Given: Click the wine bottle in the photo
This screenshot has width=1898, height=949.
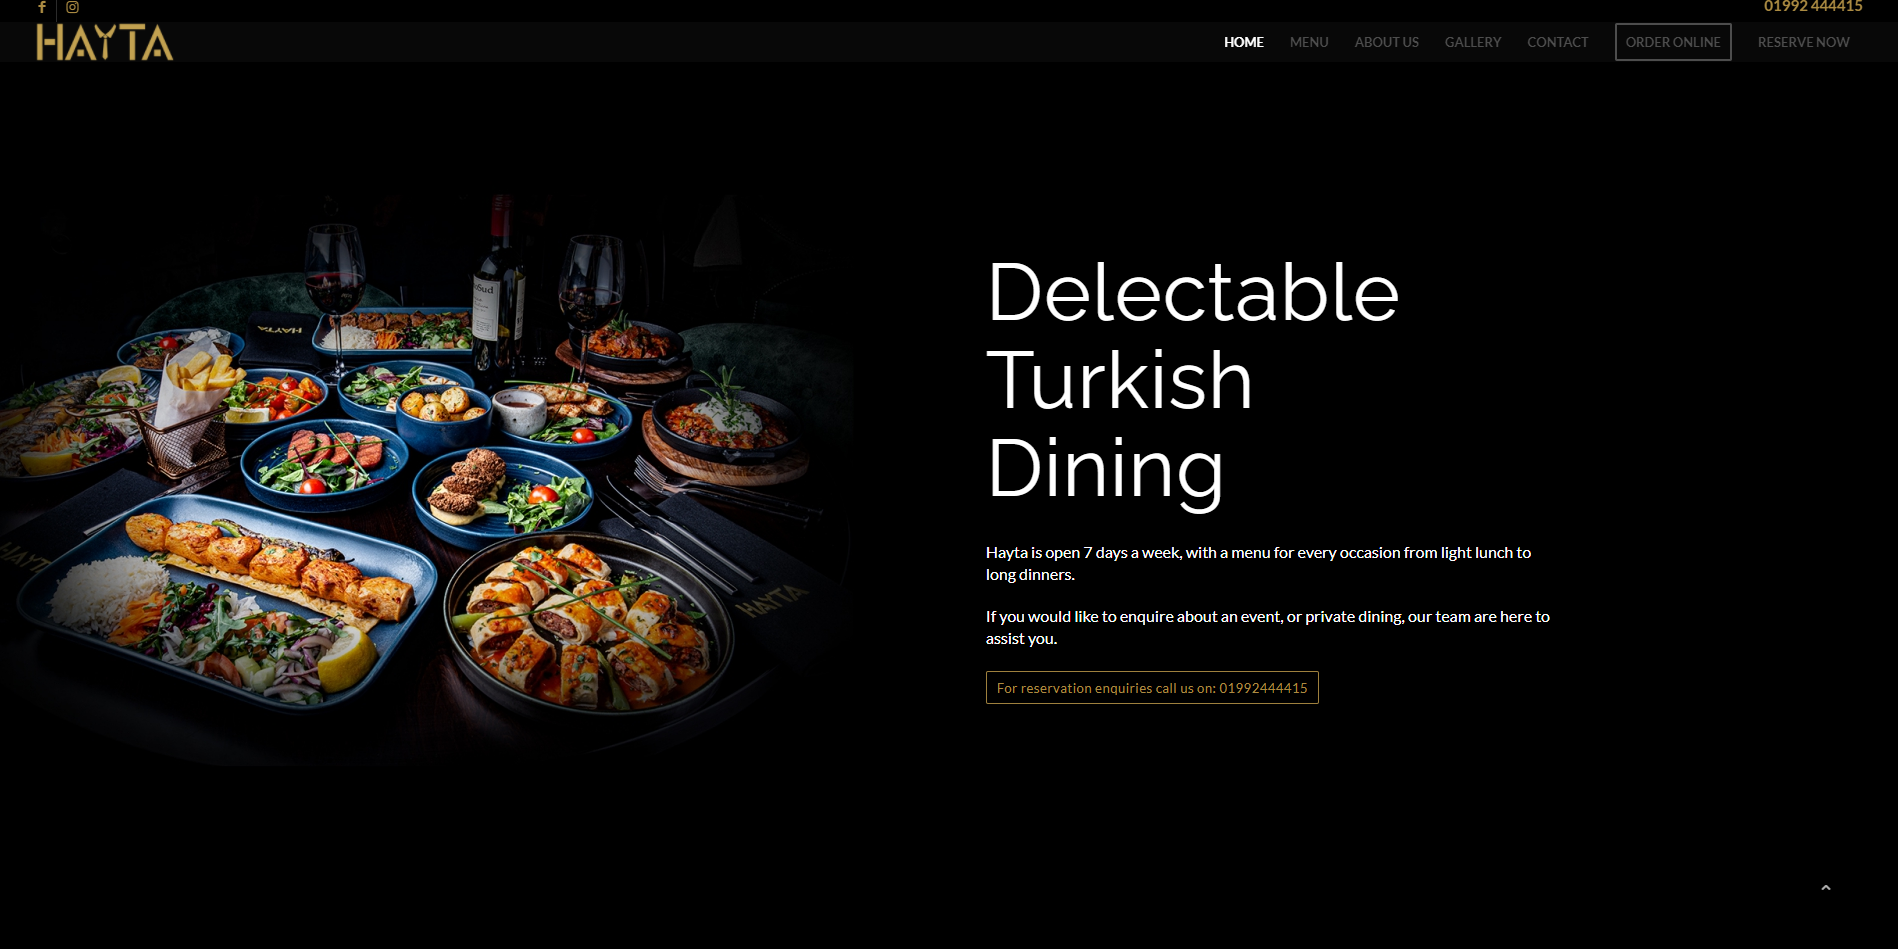Looking at the screenshot, I should pyautogui.click(x=498, y=285).
